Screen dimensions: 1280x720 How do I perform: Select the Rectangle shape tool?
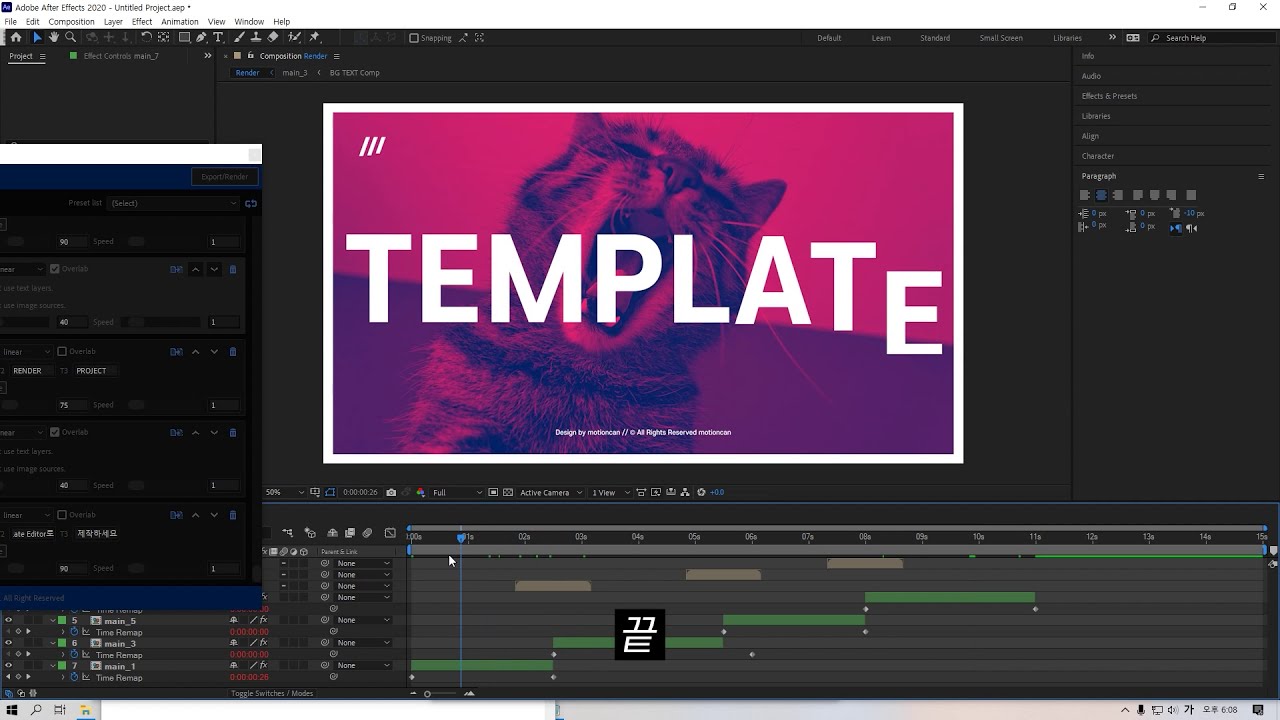184,38
